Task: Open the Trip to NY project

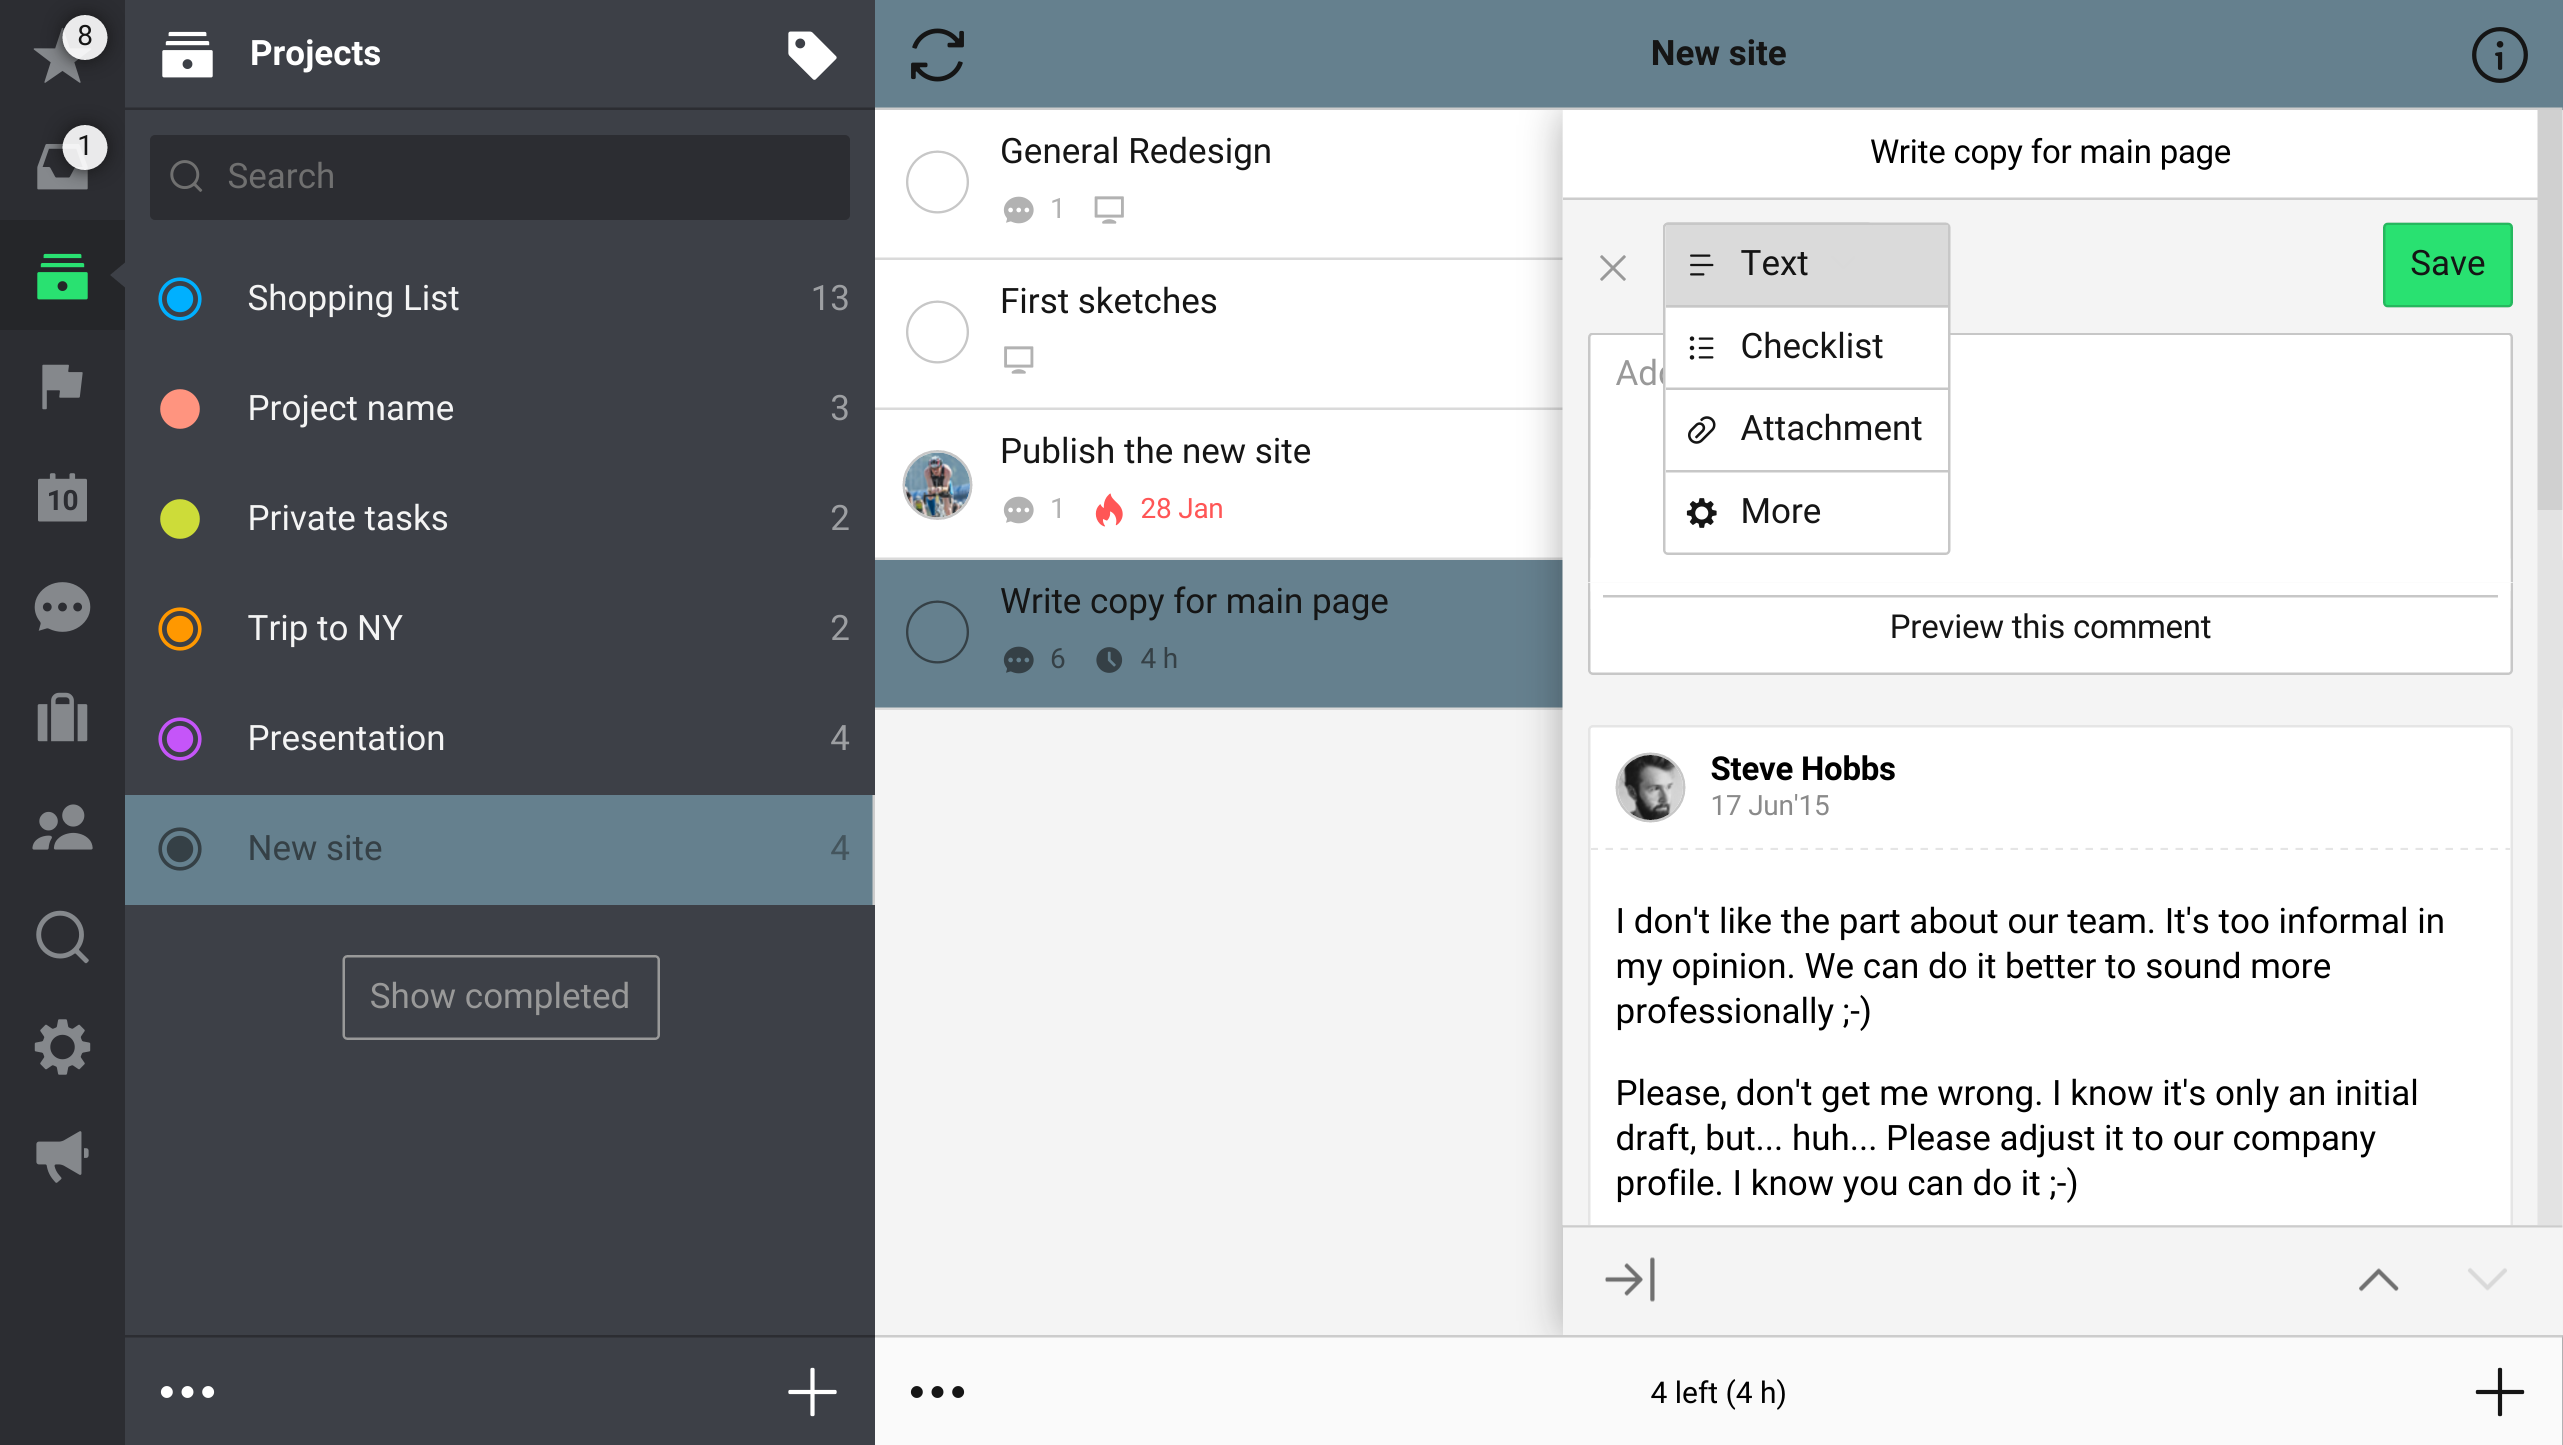Action: (500, 628)
